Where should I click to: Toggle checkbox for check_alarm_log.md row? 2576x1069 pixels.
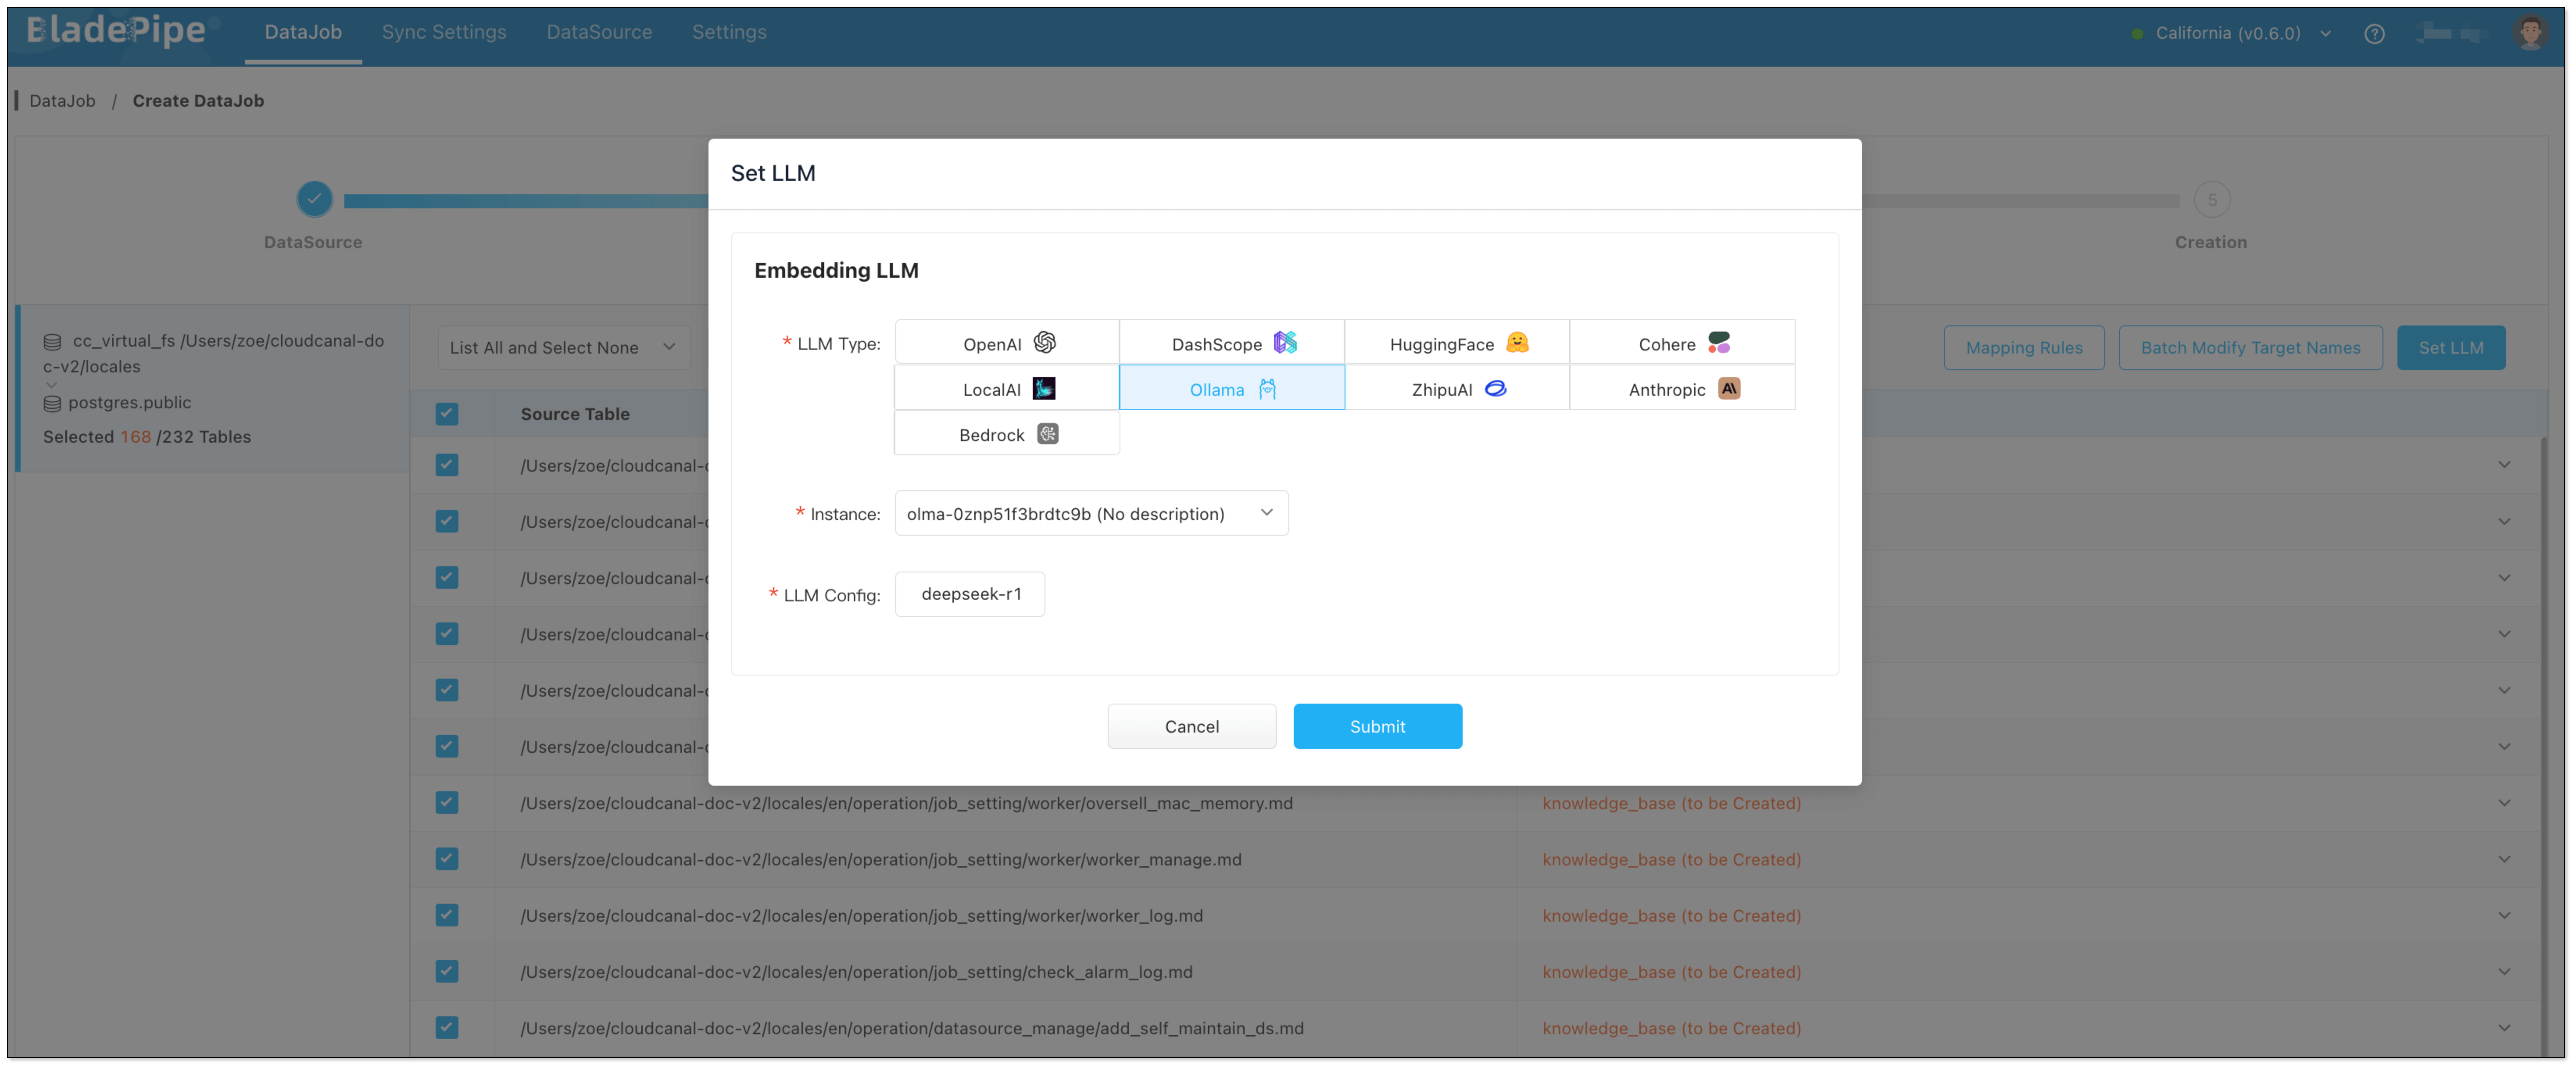447,971
